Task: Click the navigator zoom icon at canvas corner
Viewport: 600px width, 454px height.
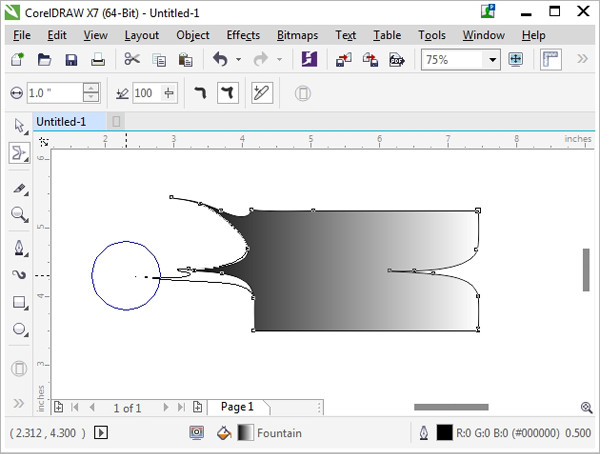Action: (x=587, y=408)
